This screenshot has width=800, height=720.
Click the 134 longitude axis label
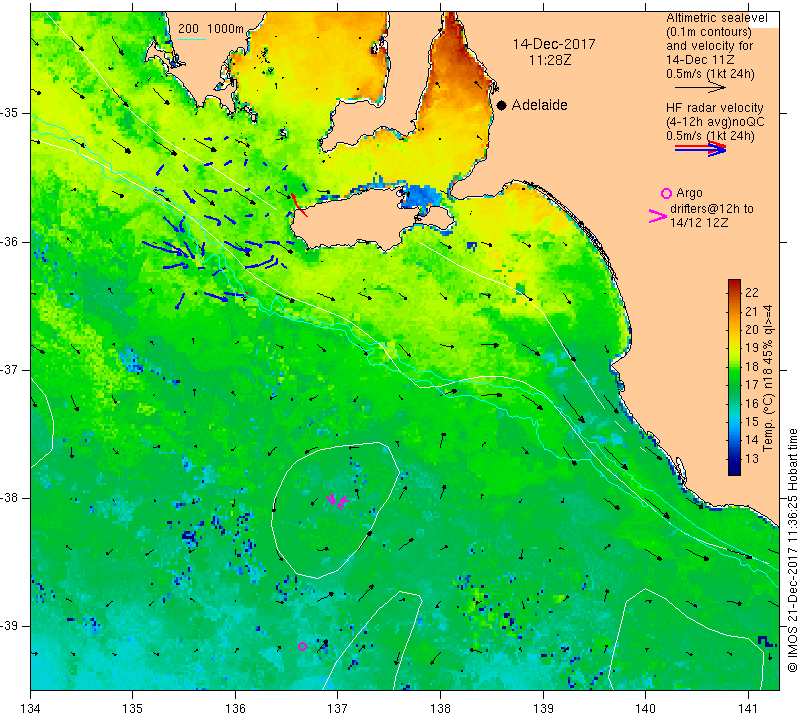(31, 708)
